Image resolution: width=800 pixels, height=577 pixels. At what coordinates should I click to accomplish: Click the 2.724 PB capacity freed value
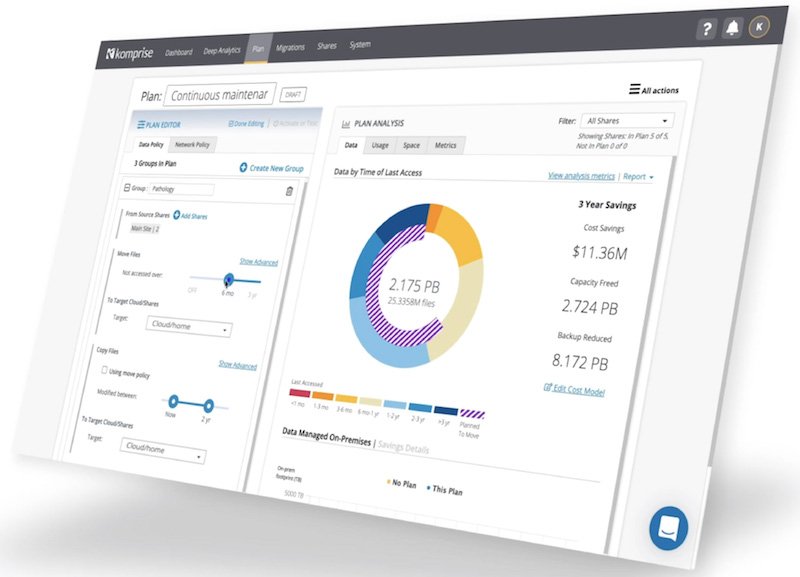590,307
